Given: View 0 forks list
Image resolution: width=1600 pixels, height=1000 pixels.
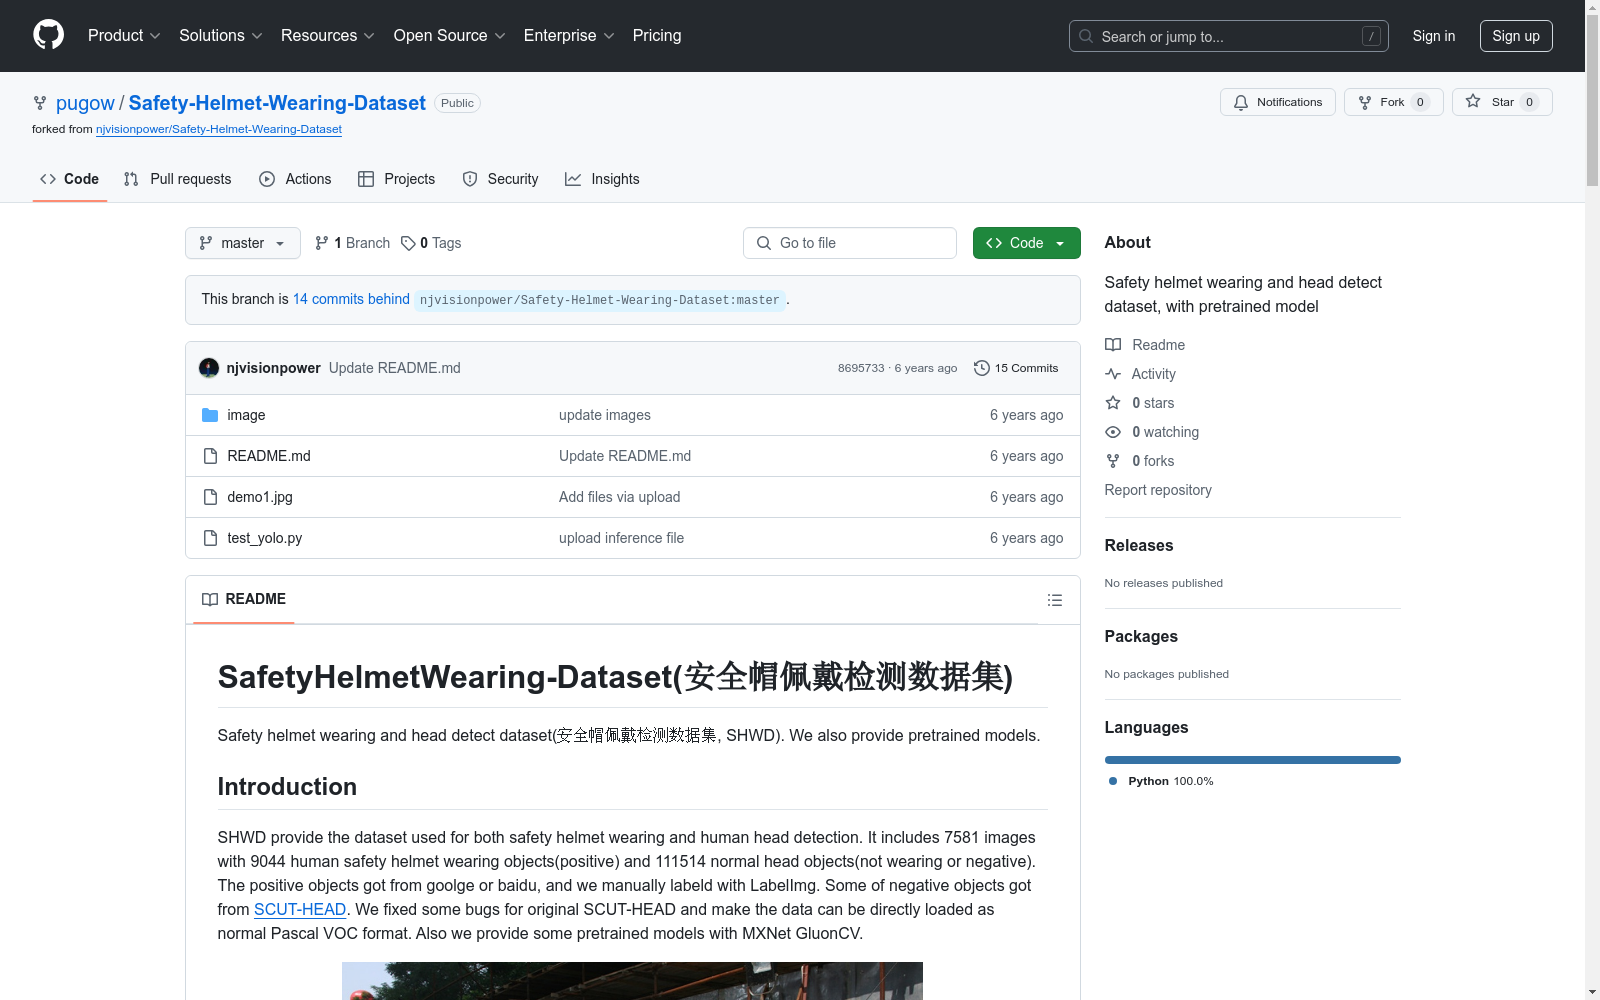Looking at the screenshot, I should [x=1140, y=461].
